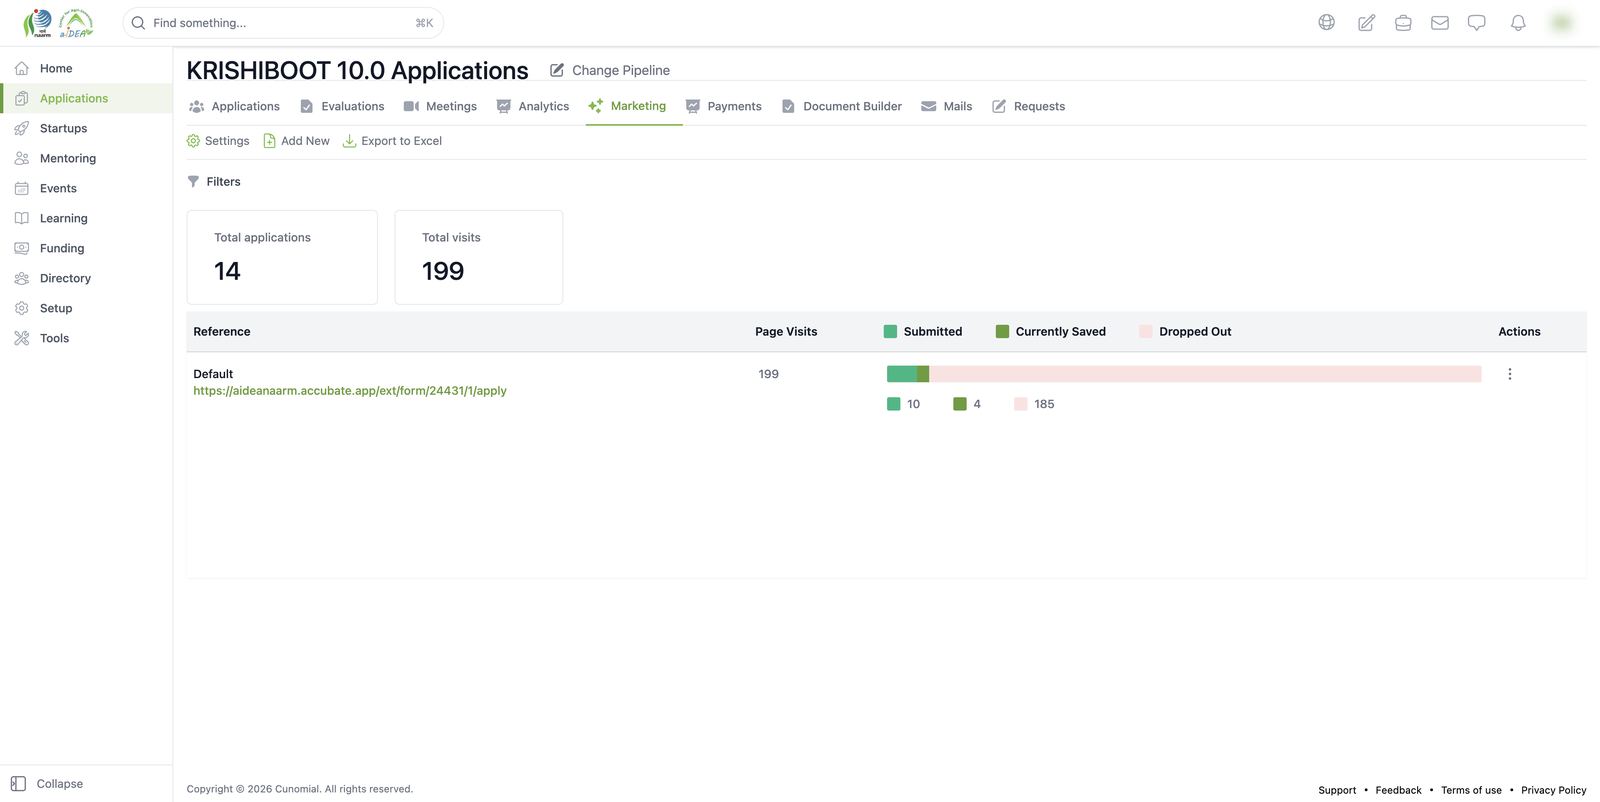Open the Document Builder tab
Screen dimensions: 1600x802
coord(842,106)
